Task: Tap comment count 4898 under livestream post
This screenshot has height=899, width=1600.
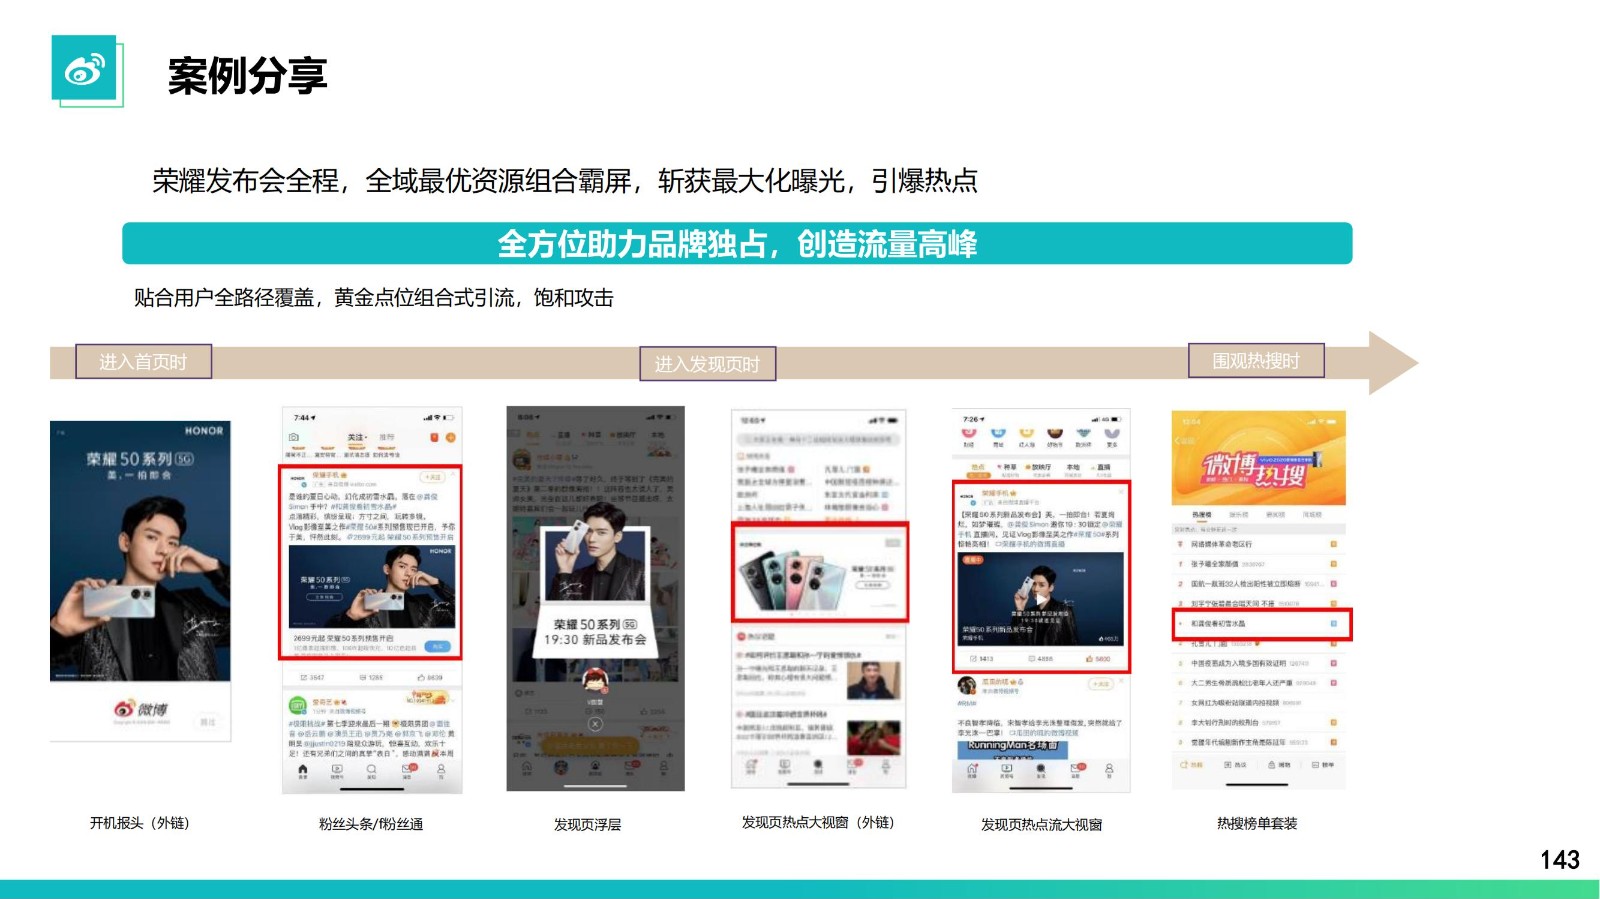Action: point(1041,659)
